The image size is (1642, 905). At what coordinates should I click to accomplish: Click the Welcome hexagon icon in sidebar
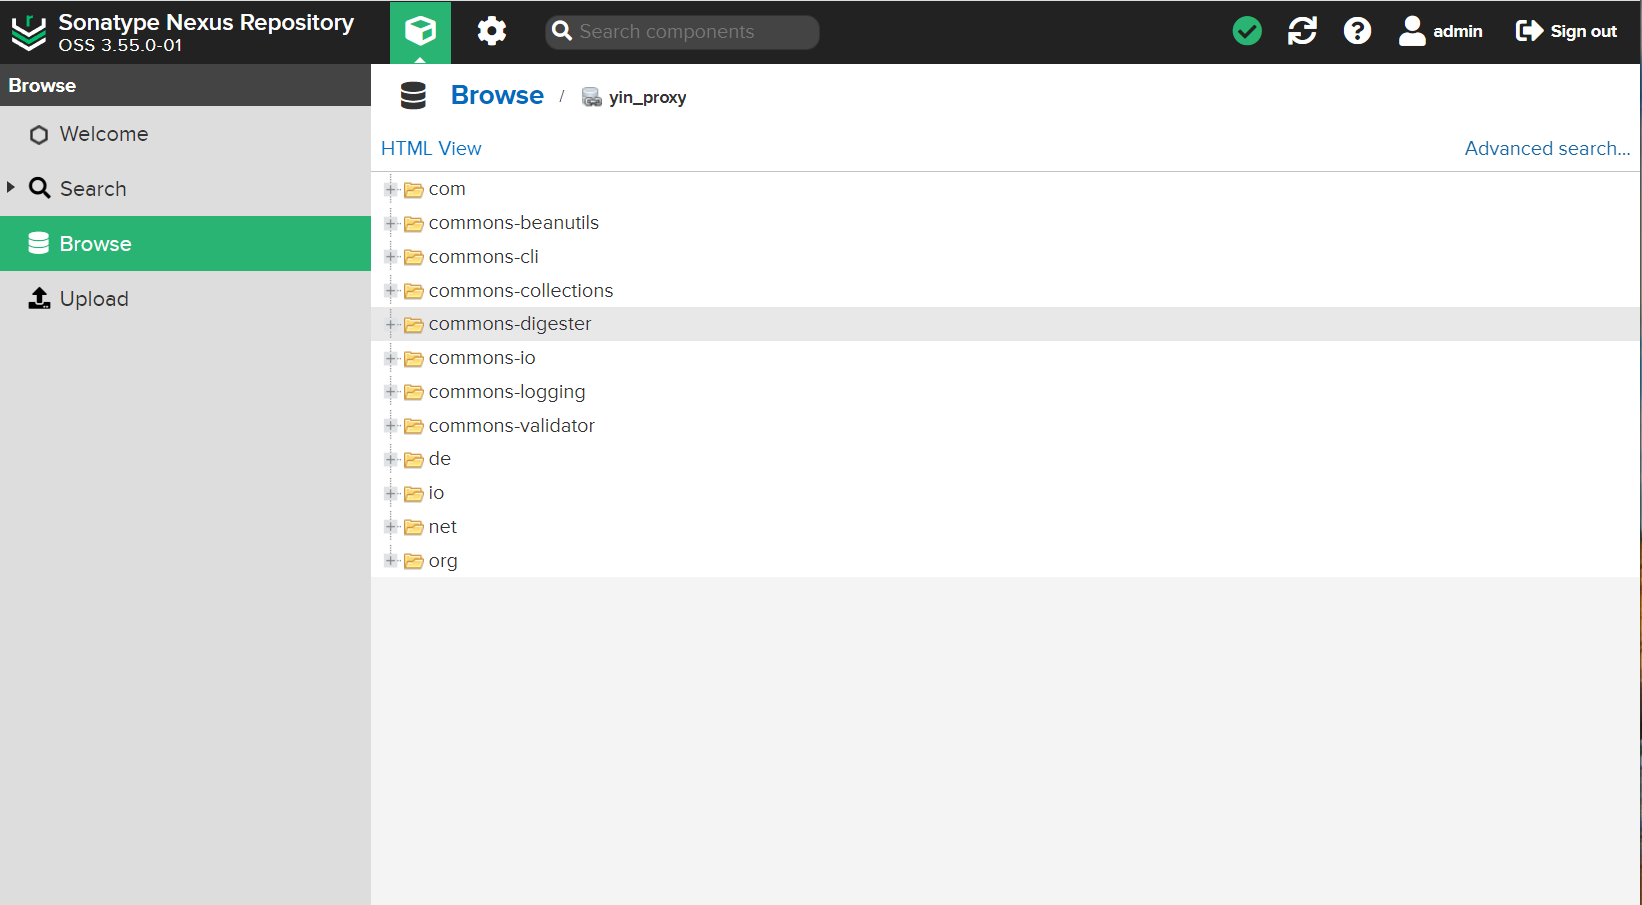(x=39, y=135)
